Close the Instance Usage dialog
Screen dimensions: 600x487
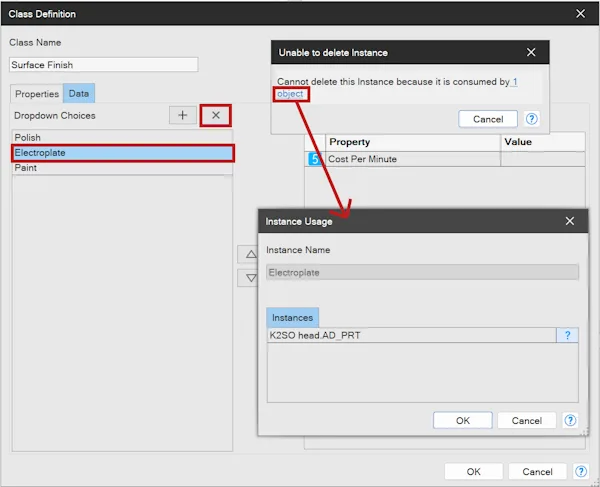[570, 221]
